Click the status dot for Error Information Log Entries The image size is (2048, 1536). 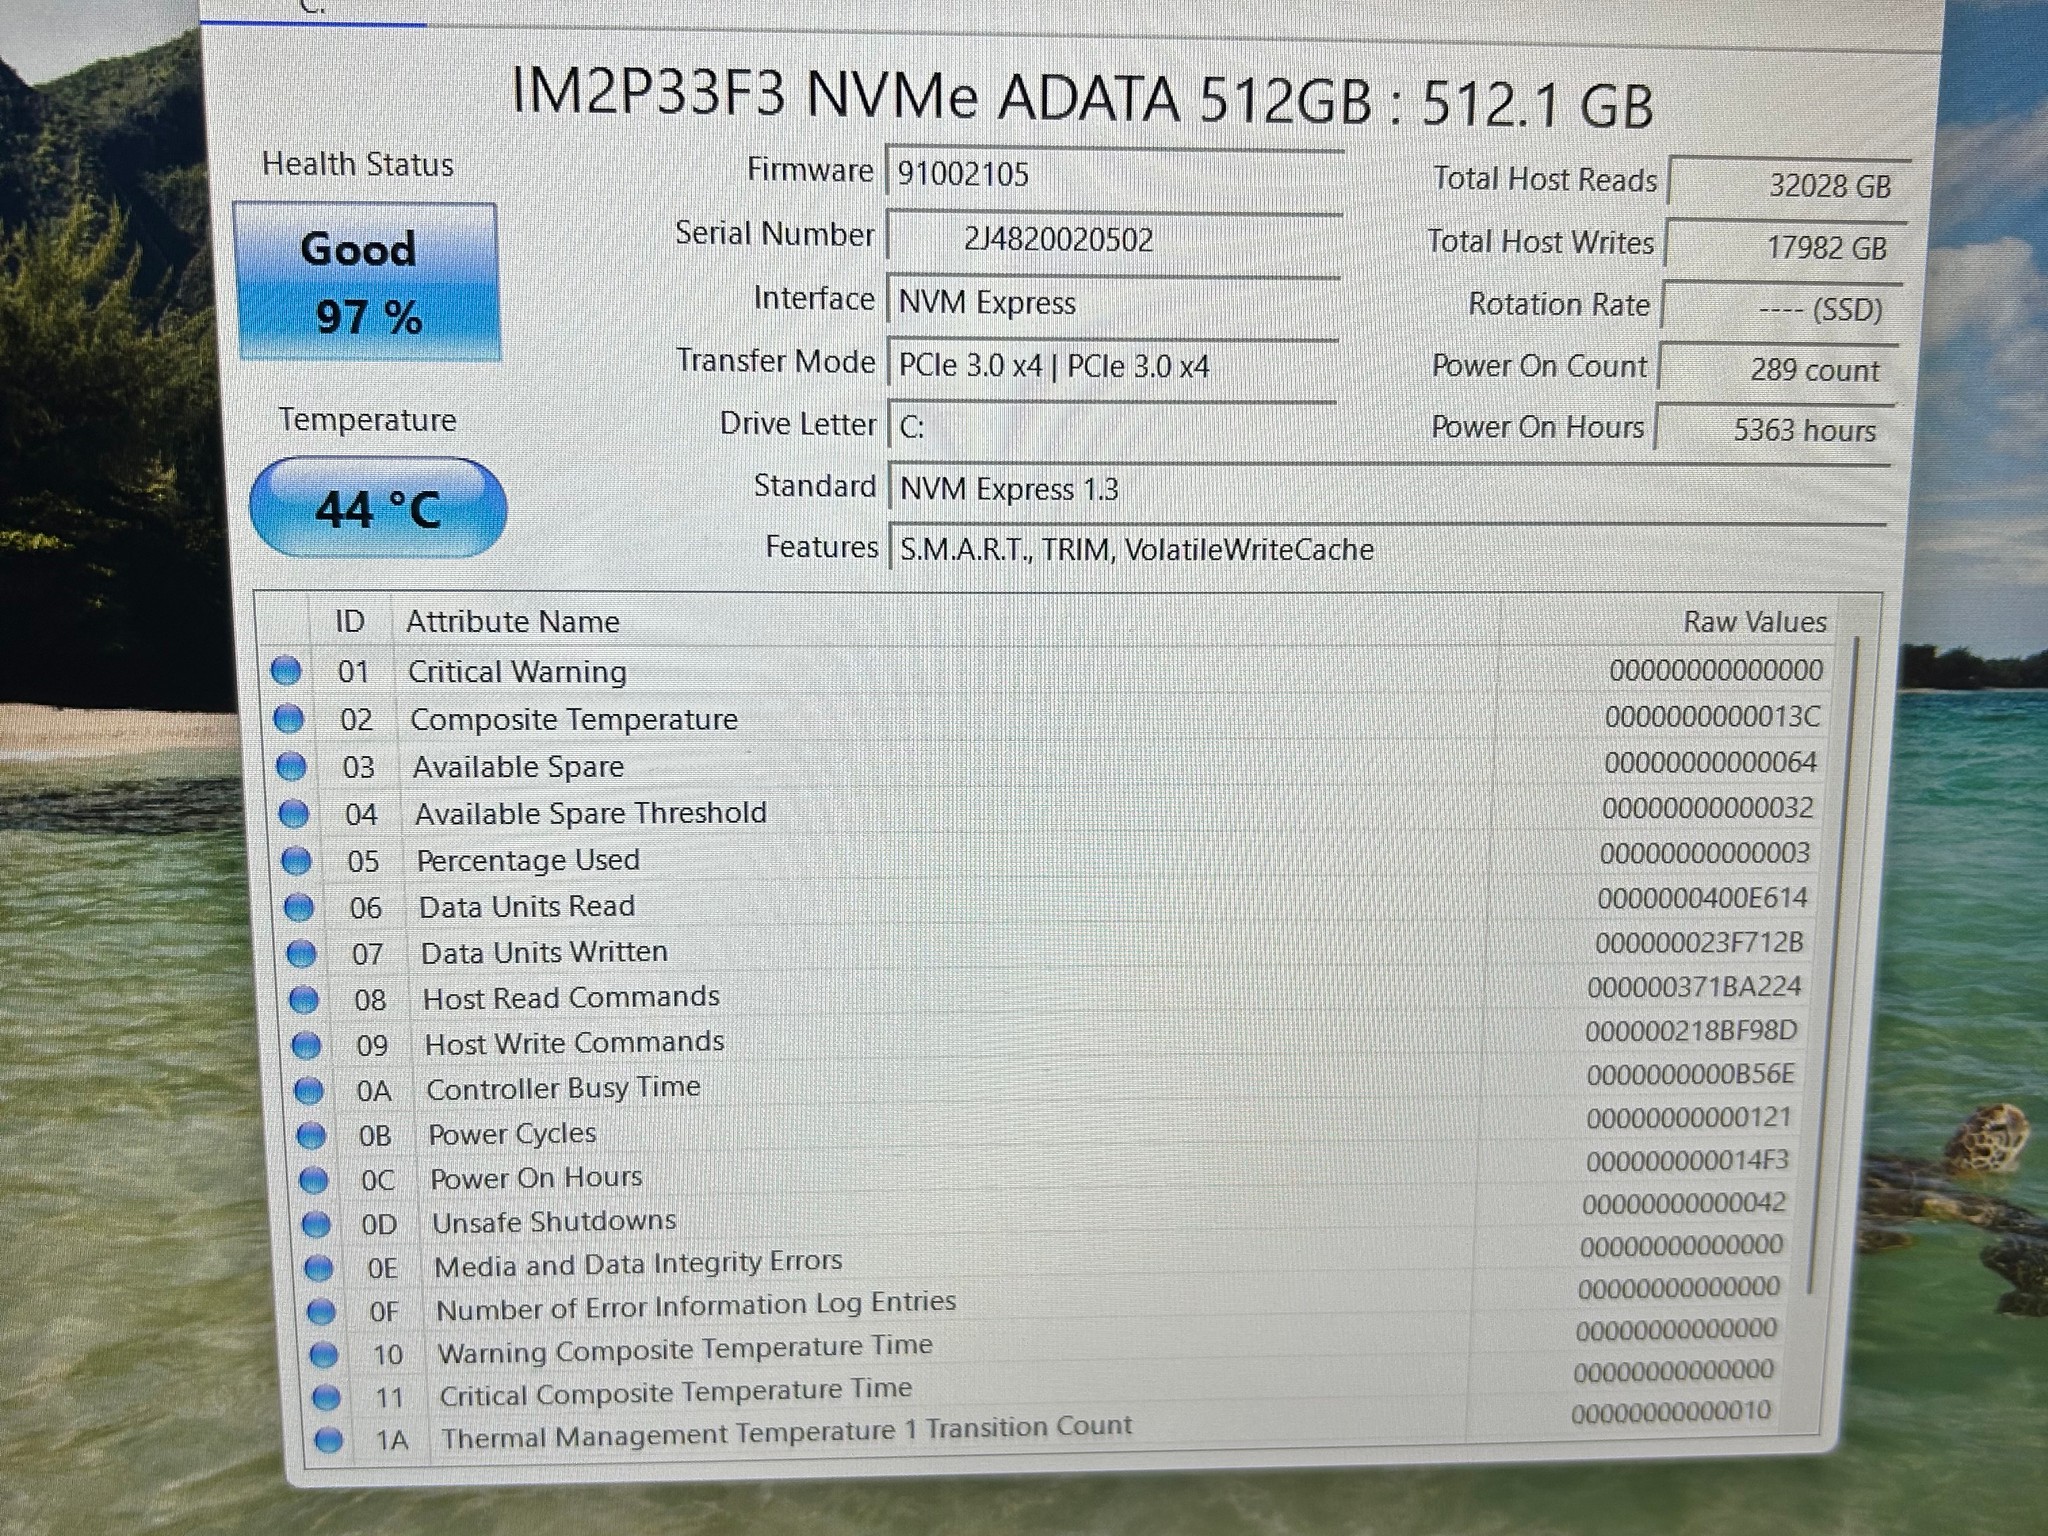click(321, 1311)
